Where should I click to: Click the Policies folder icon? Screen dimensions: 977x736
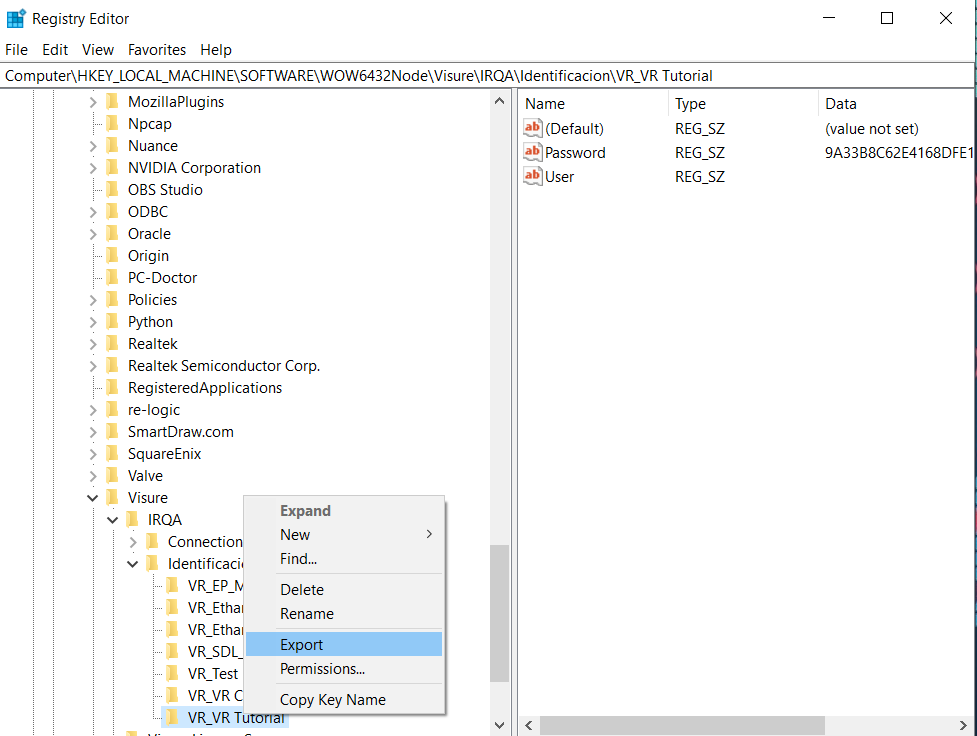(113, 300)
